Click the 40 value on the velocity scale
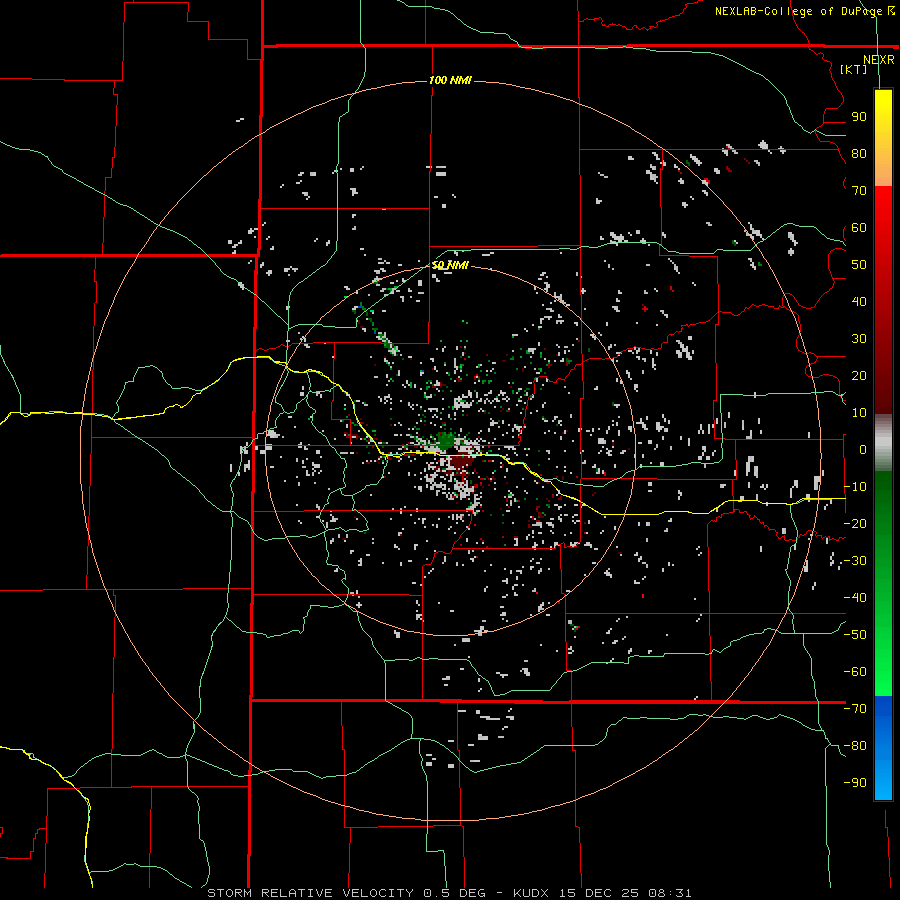Screen dimensions: 900x900 [x=859, y=302]
